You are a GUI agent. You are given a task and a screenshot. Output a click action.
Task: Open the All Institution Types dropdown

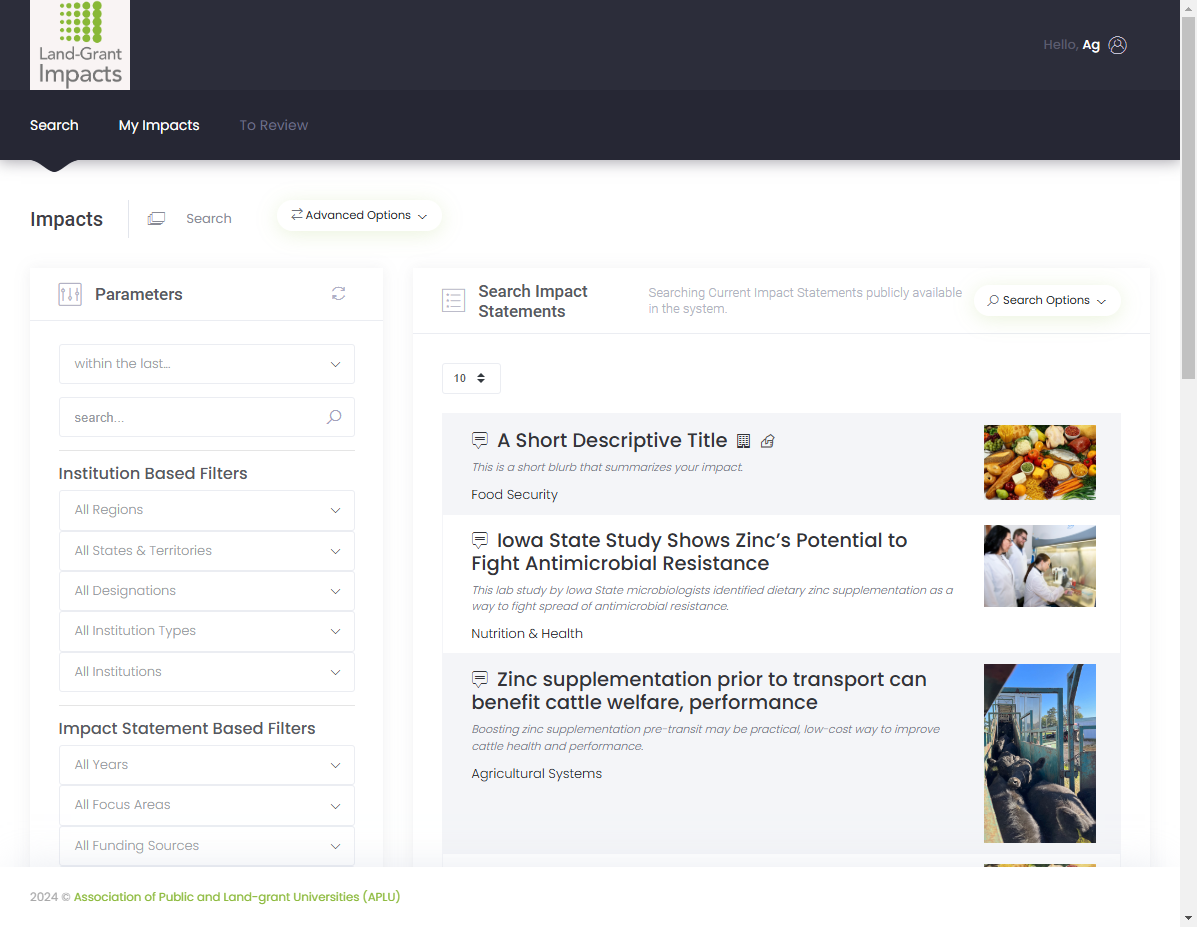coord(207,631)
